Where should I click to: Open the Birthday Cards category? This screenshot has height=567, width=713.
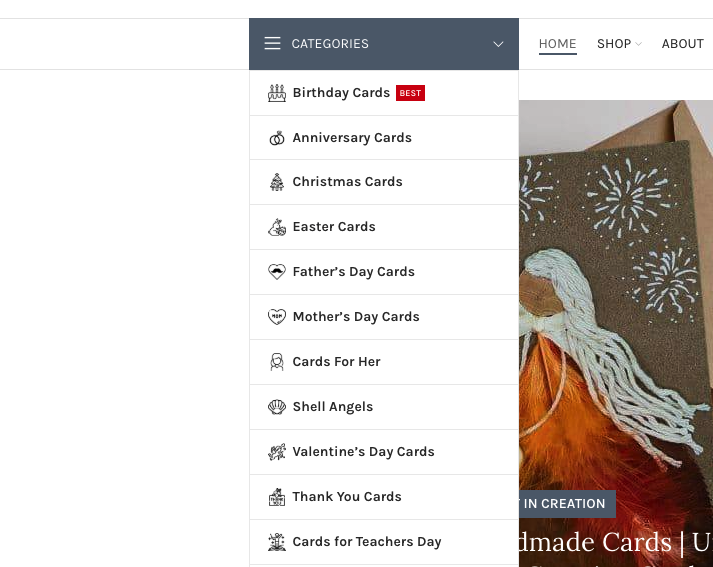pyautogui.click(x=341, y=93)
